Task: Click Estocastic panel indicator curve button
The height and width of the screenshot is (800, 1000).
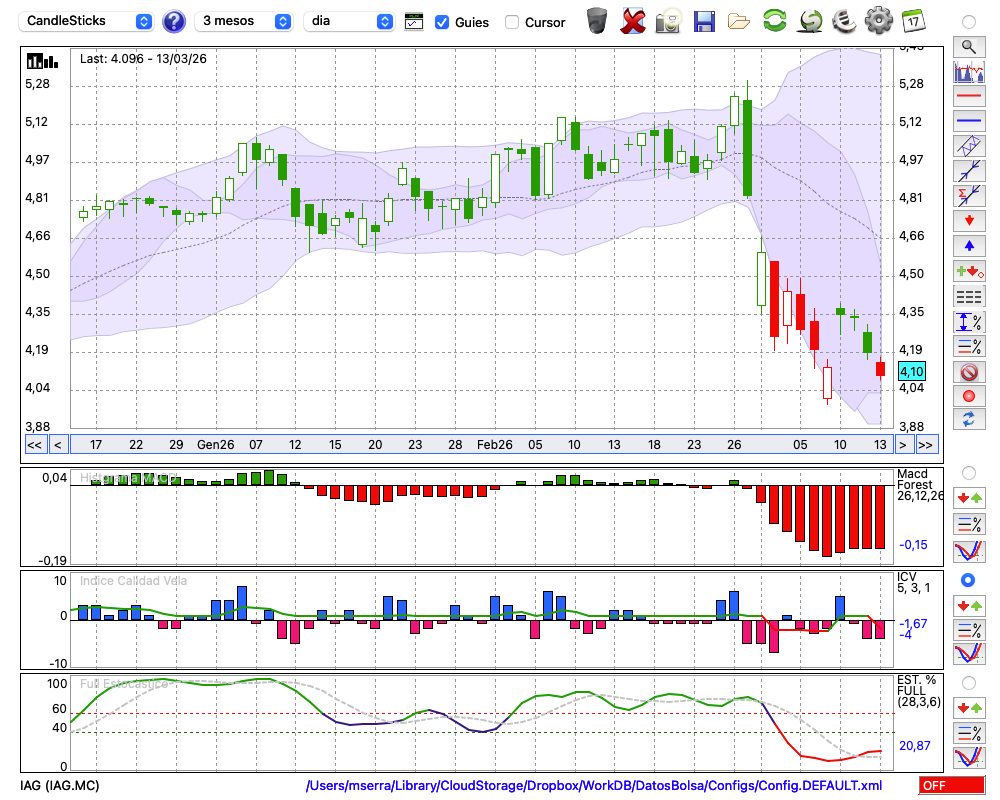Action: click(969, 758)
